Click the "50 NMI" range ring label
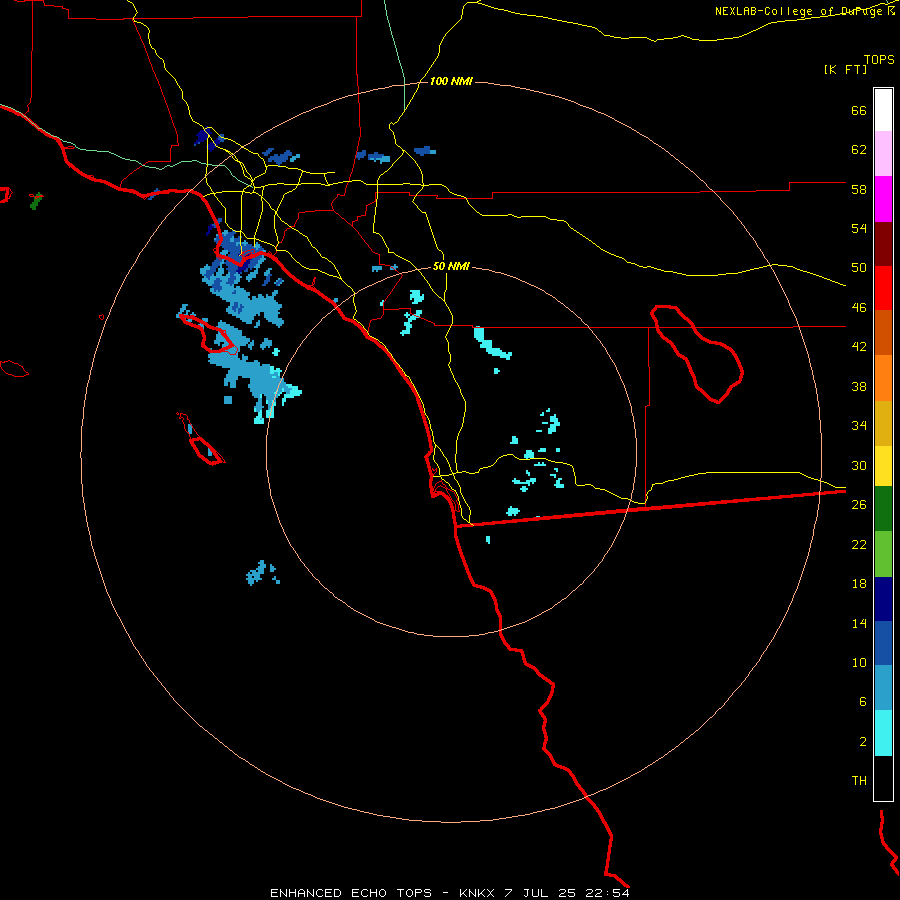This screenshot has height=900, width=900. point(451,266)
